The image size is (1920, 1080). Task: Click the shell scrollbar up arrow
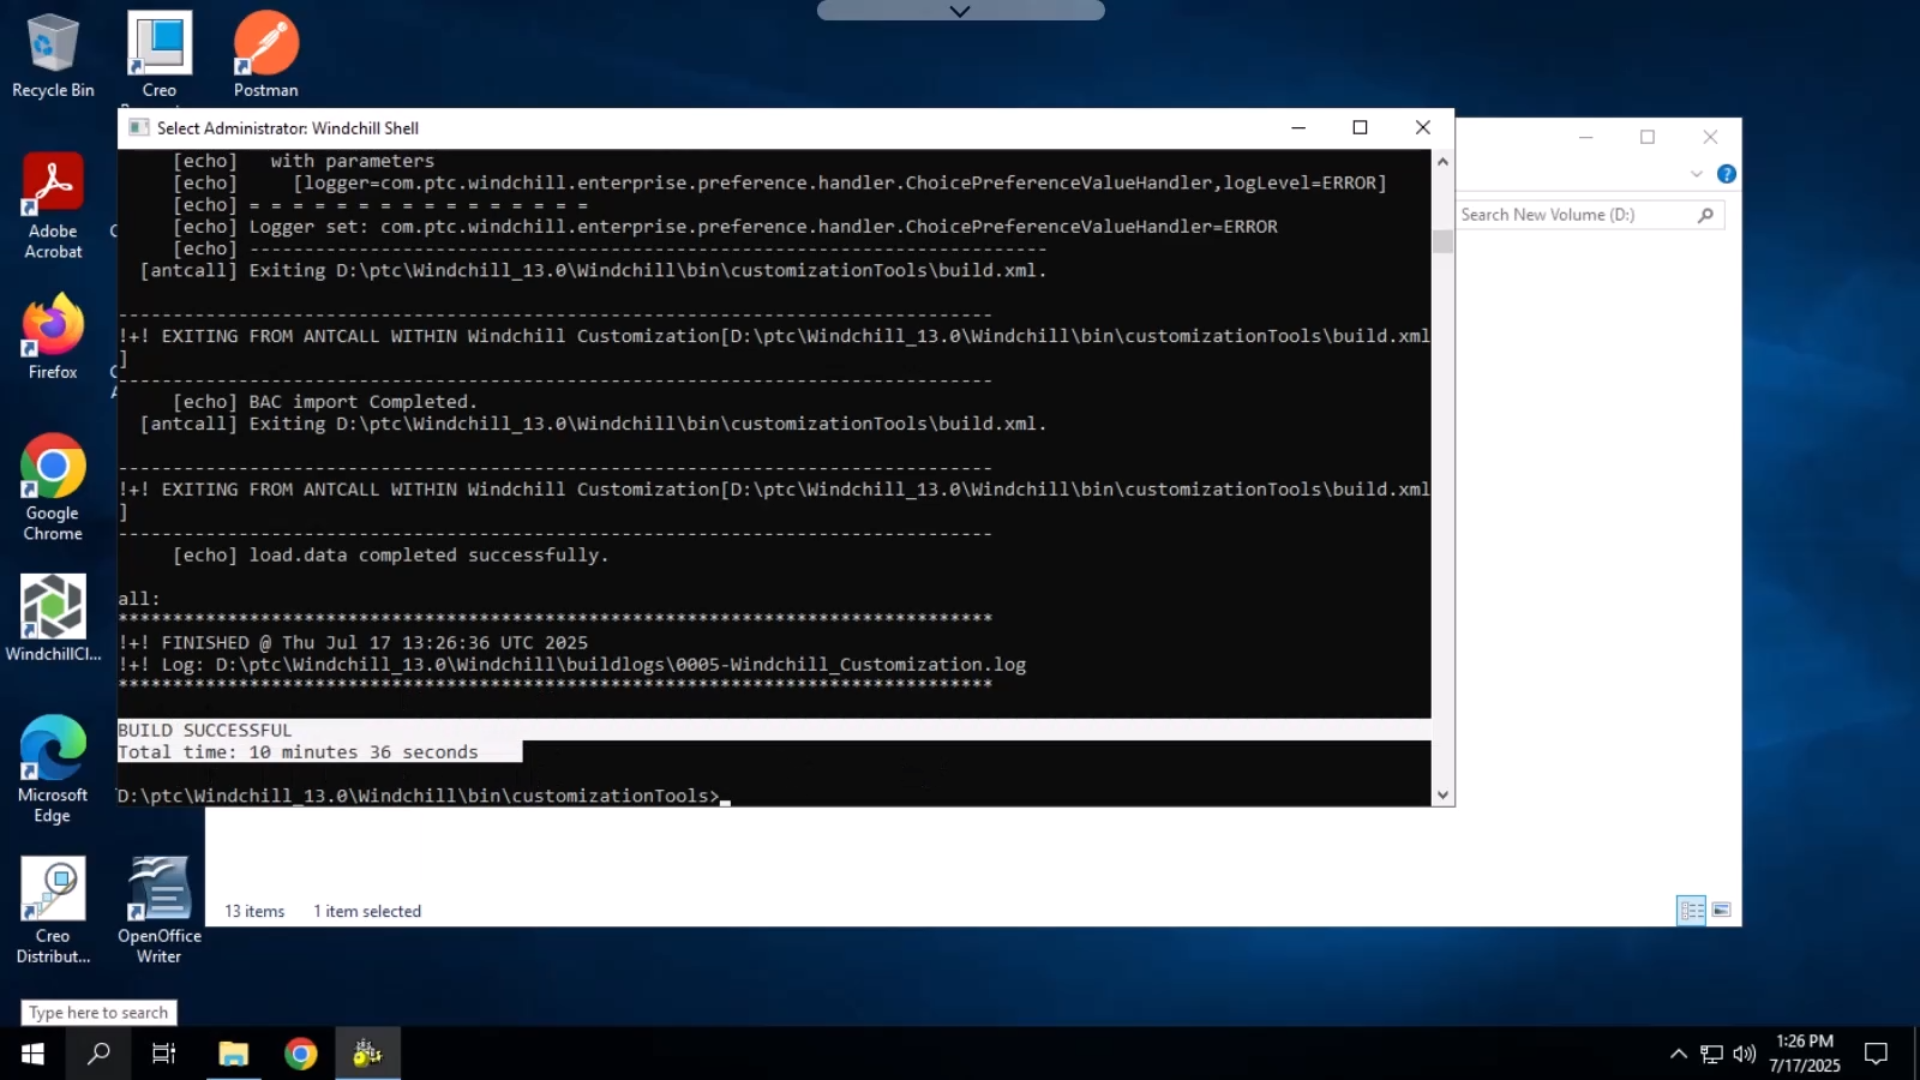coord(1442,161)
